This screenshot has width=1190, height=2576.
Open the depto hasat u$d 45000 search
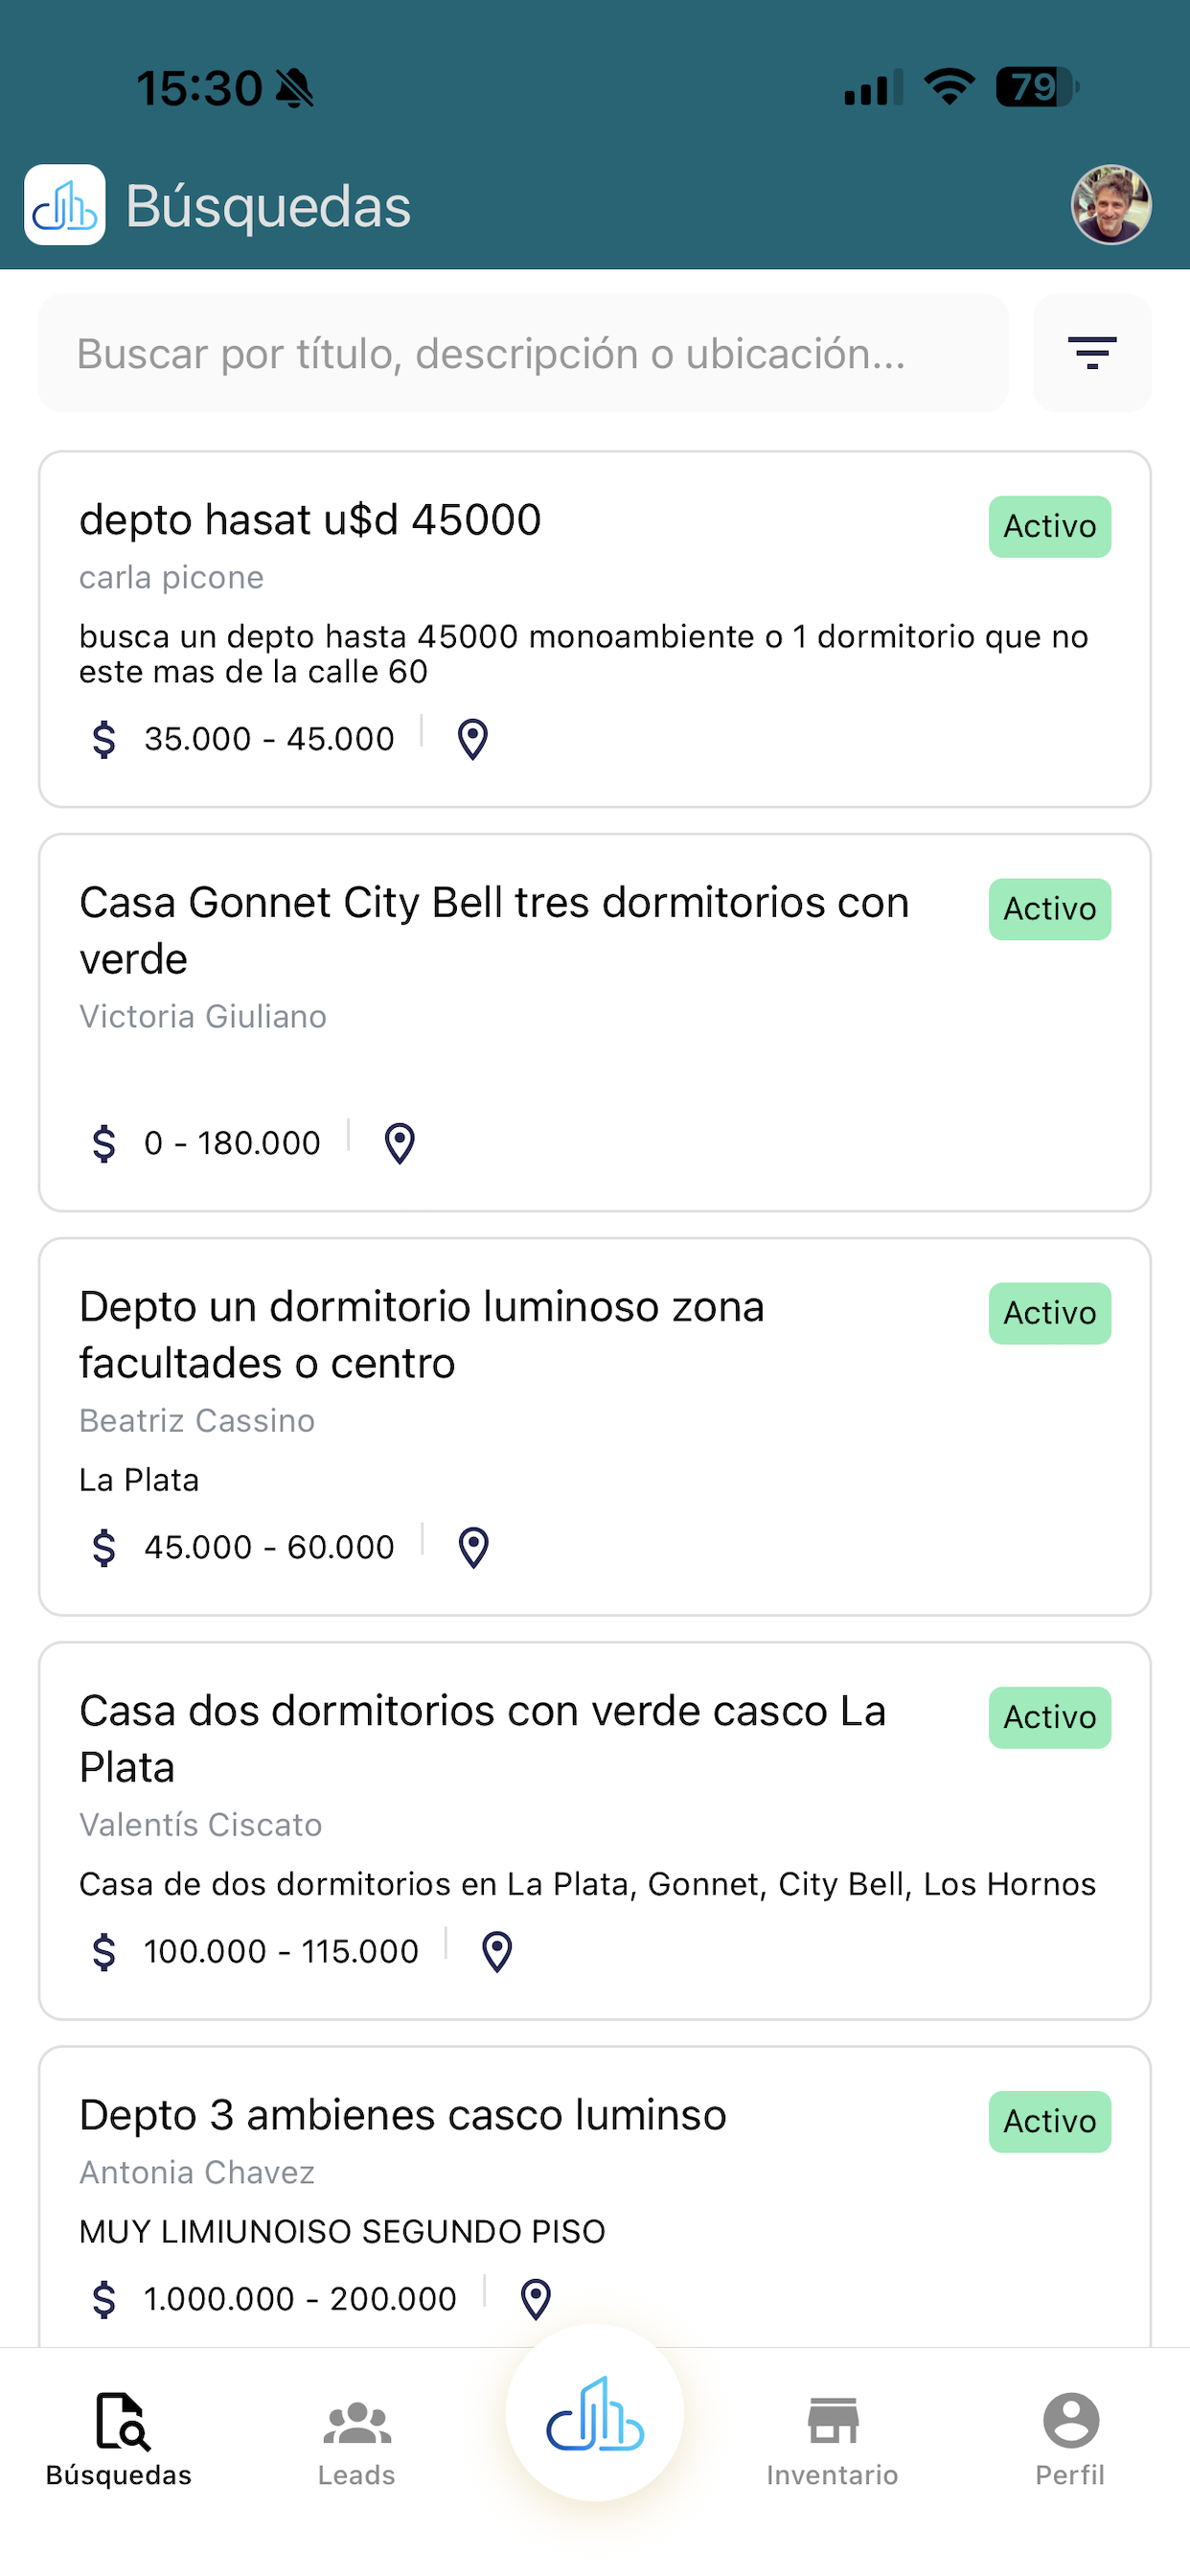(x=595, y=629)
